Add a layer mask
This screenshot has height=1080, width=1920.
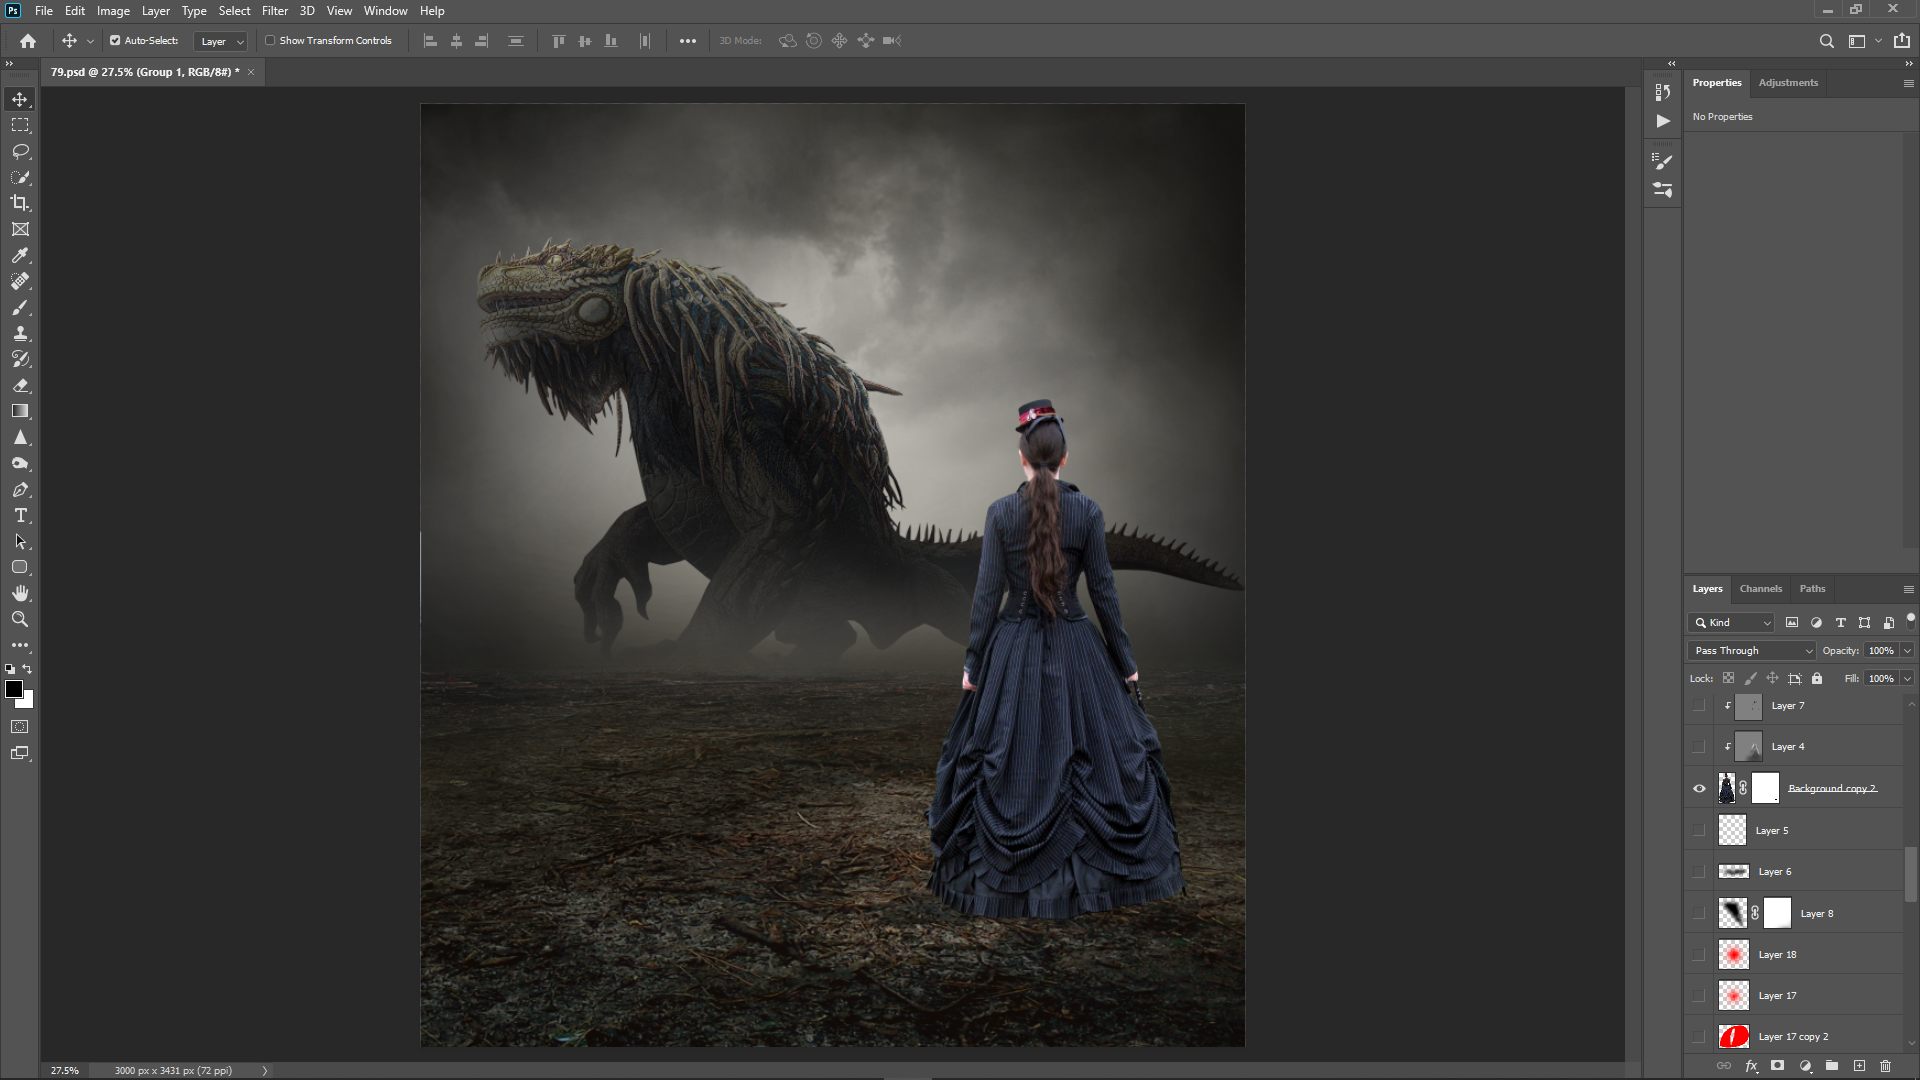click(x=1777, y=1066)
